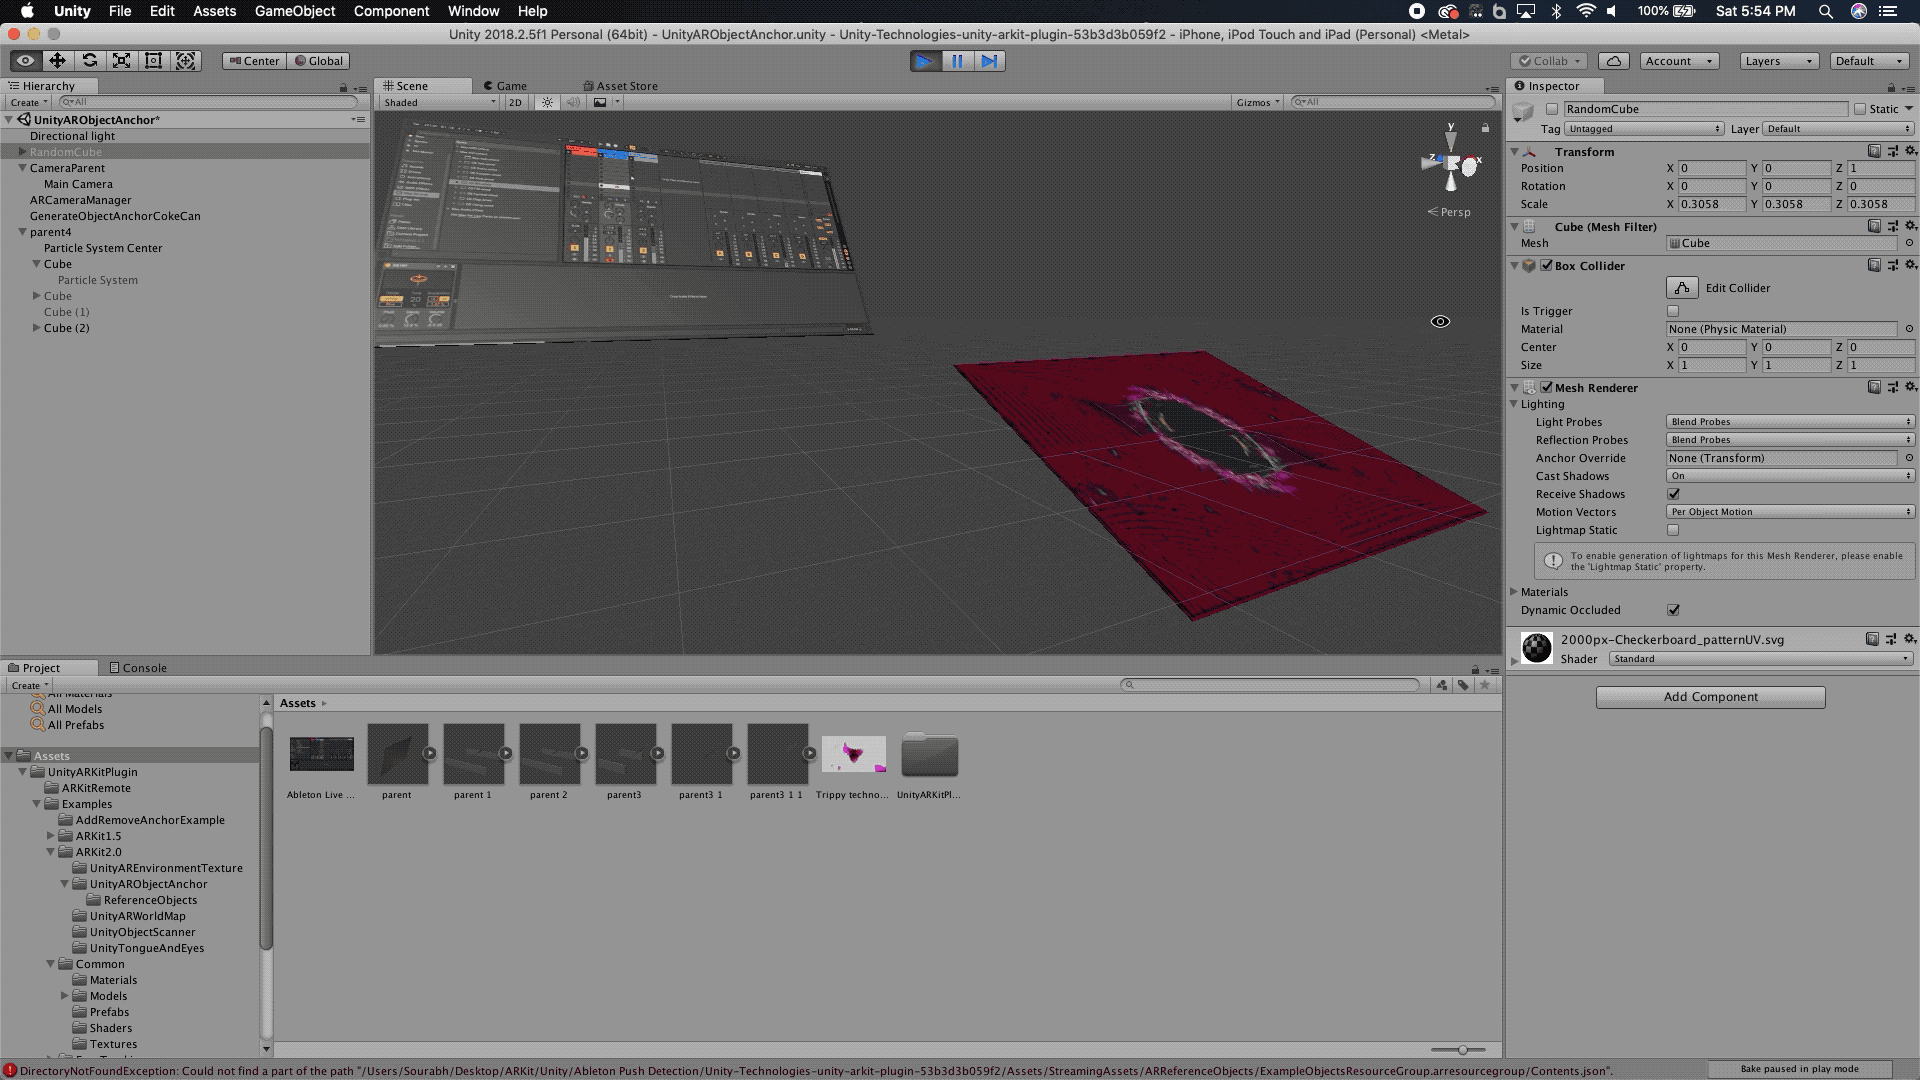
Task: Open the Gizmos dropdown
Action: [1257, 102]
